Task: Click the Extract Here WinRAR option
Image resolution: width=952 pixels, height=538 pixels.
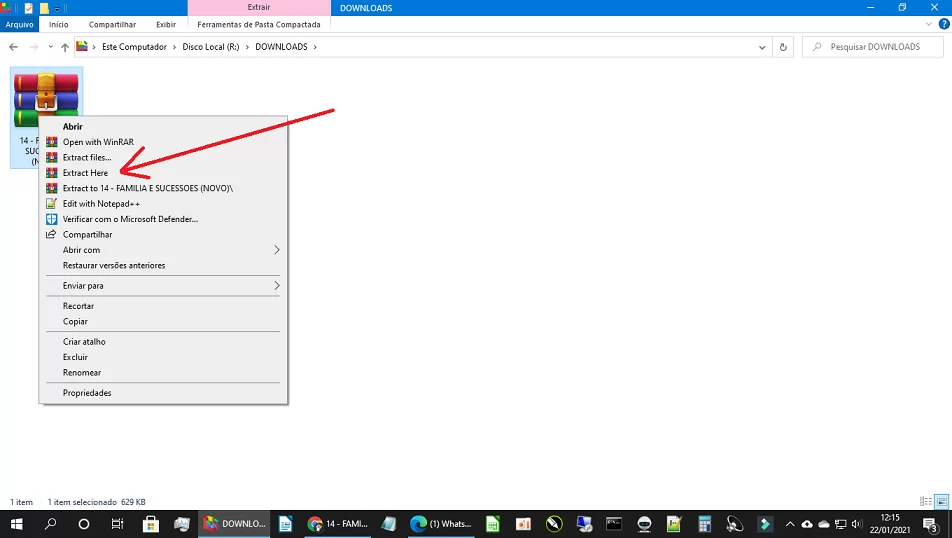Action: 85,173
